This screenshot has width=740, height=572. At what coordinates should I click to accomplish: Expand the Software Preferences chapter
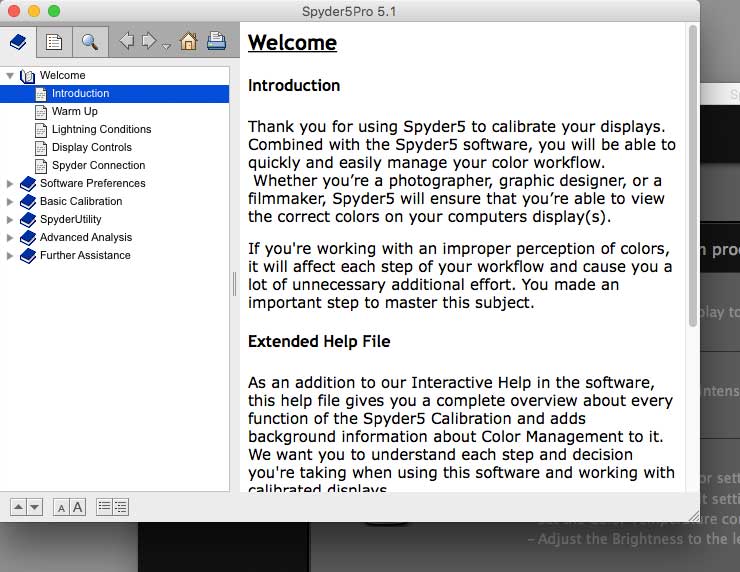[x=9, y=184]
